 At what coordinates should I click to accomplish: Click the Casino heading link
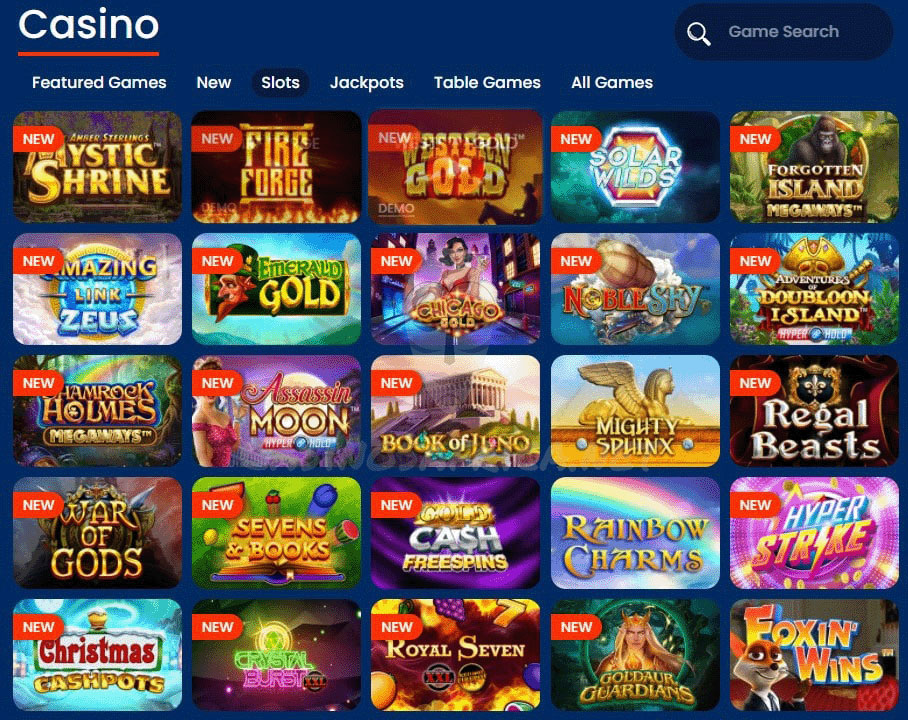[x=89, y=25]
